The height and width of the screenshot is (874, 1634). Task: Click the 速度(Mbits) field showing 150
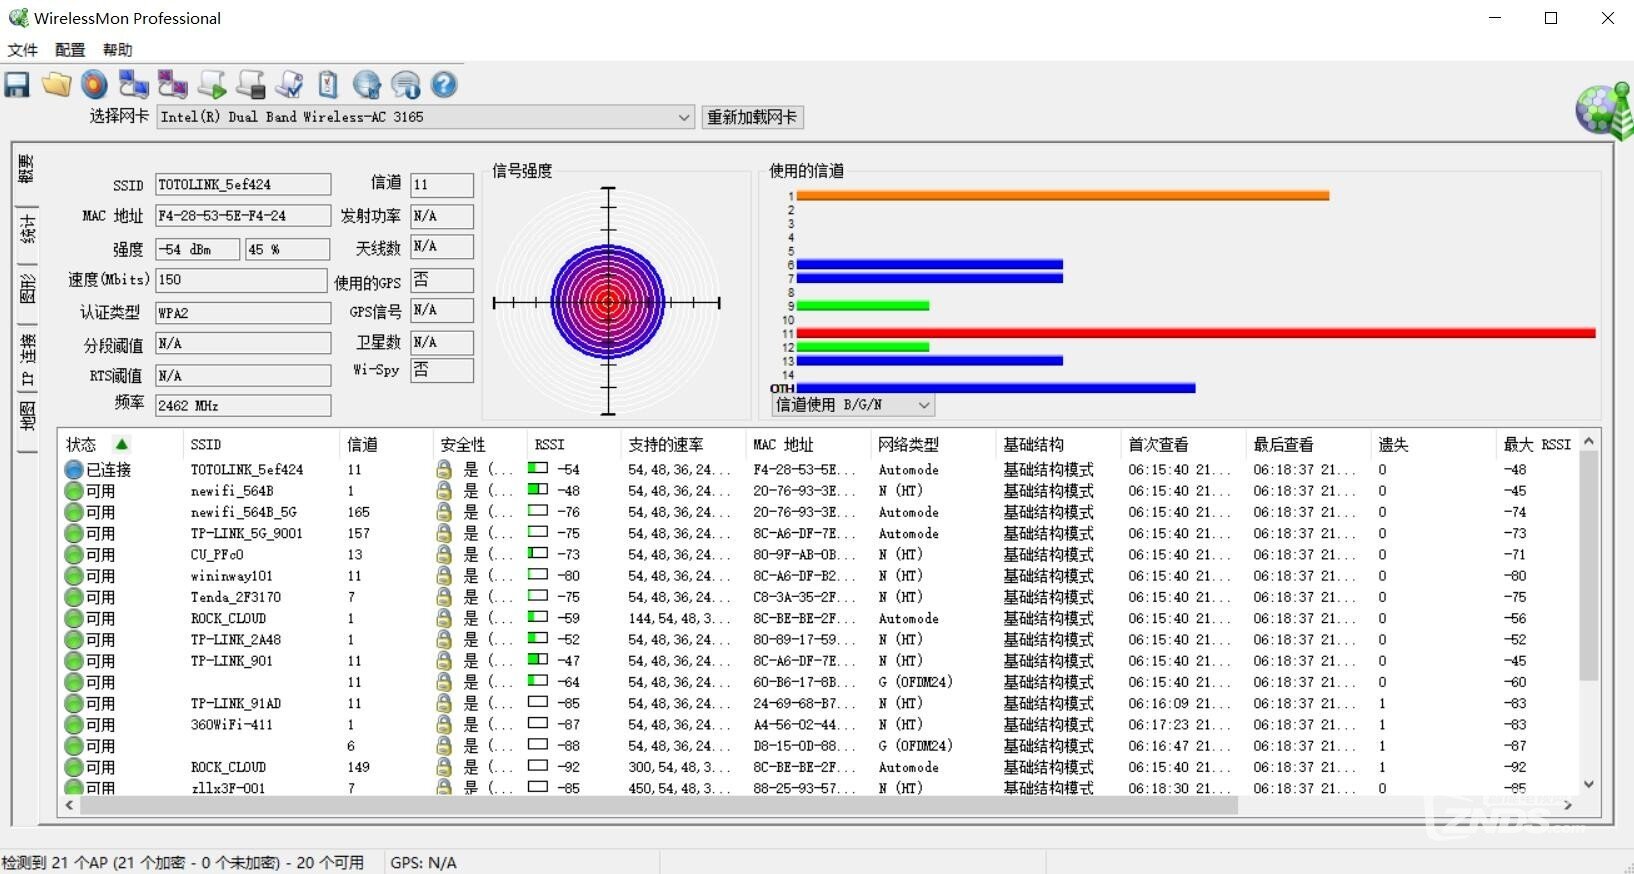pyautogui.click(x=241, y=280)
